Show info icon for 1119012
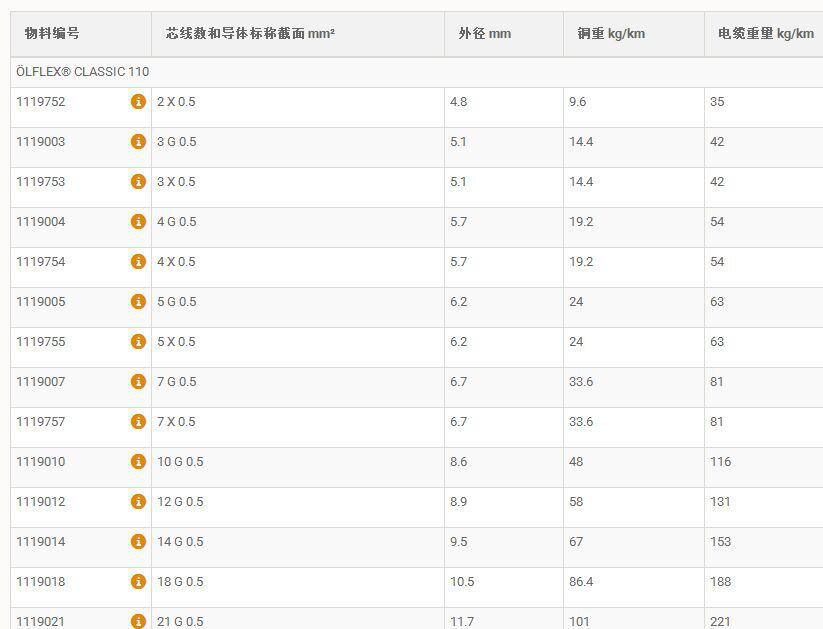This screenshot has width=823, height=629. click(x=138, y=502)
